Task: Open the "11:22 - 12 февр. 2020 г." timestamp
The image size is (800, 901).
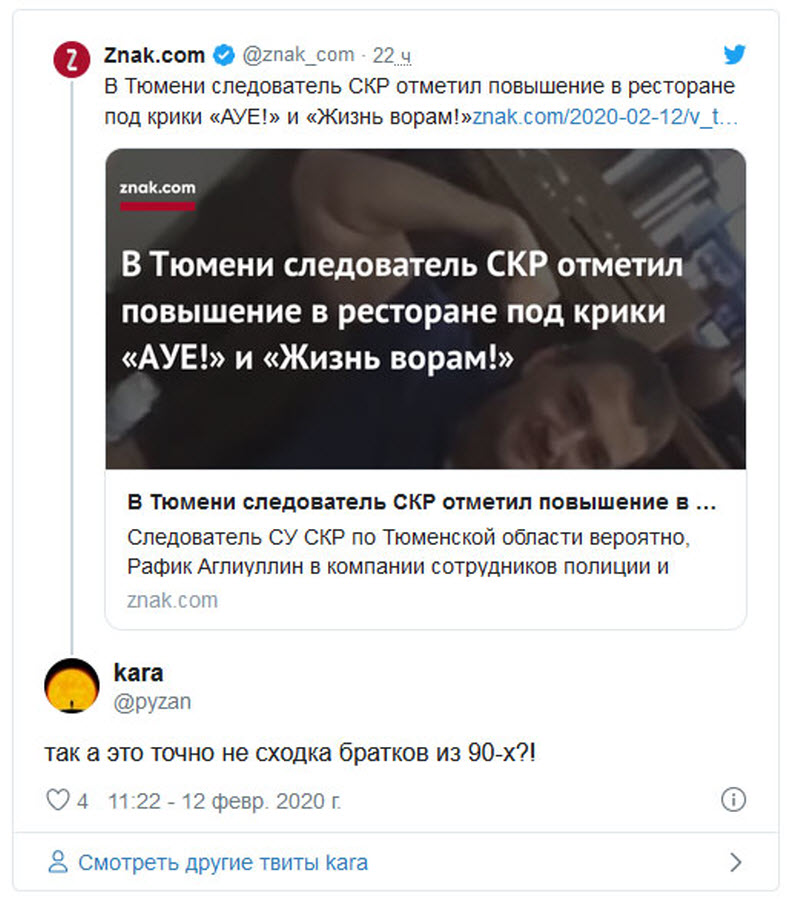Action: point(224,801)
